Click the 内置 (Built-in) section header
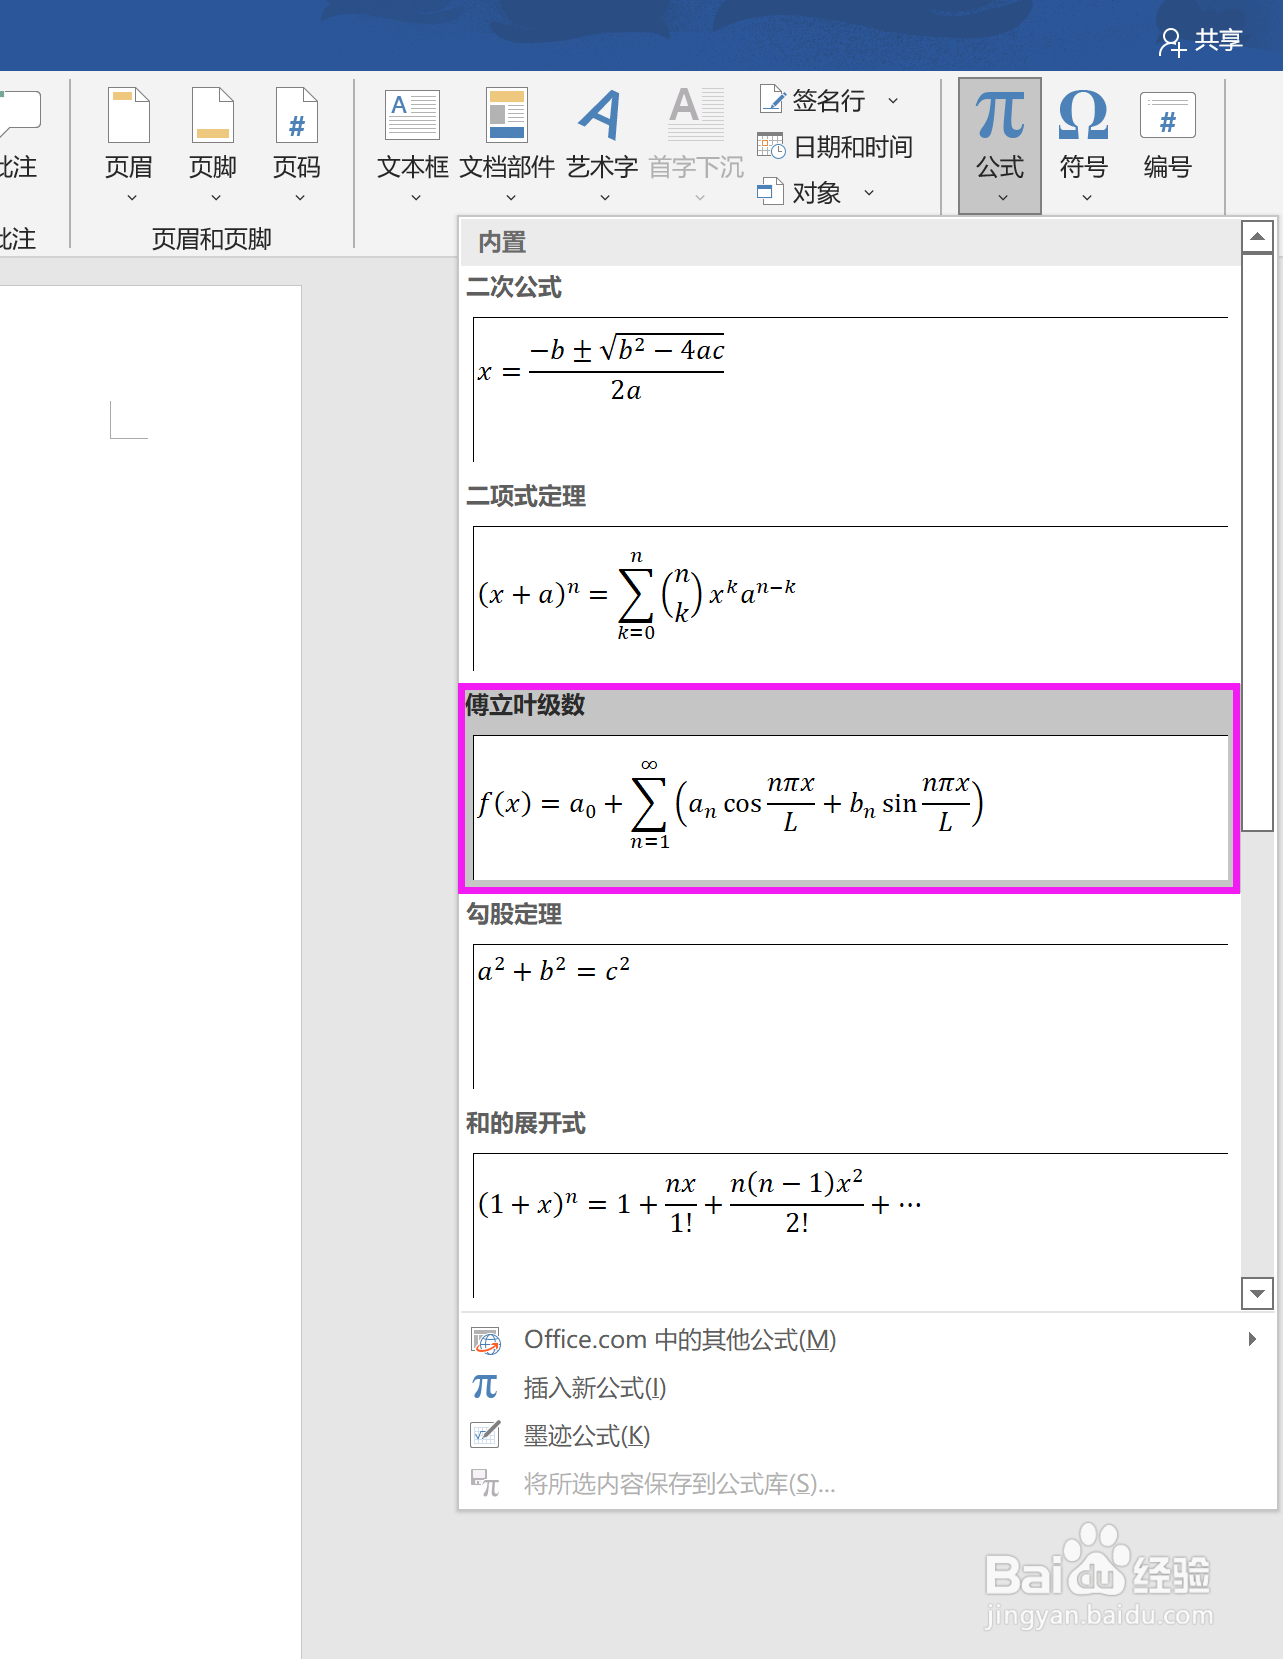1283x1659 pixels. (x=849, y=242)
